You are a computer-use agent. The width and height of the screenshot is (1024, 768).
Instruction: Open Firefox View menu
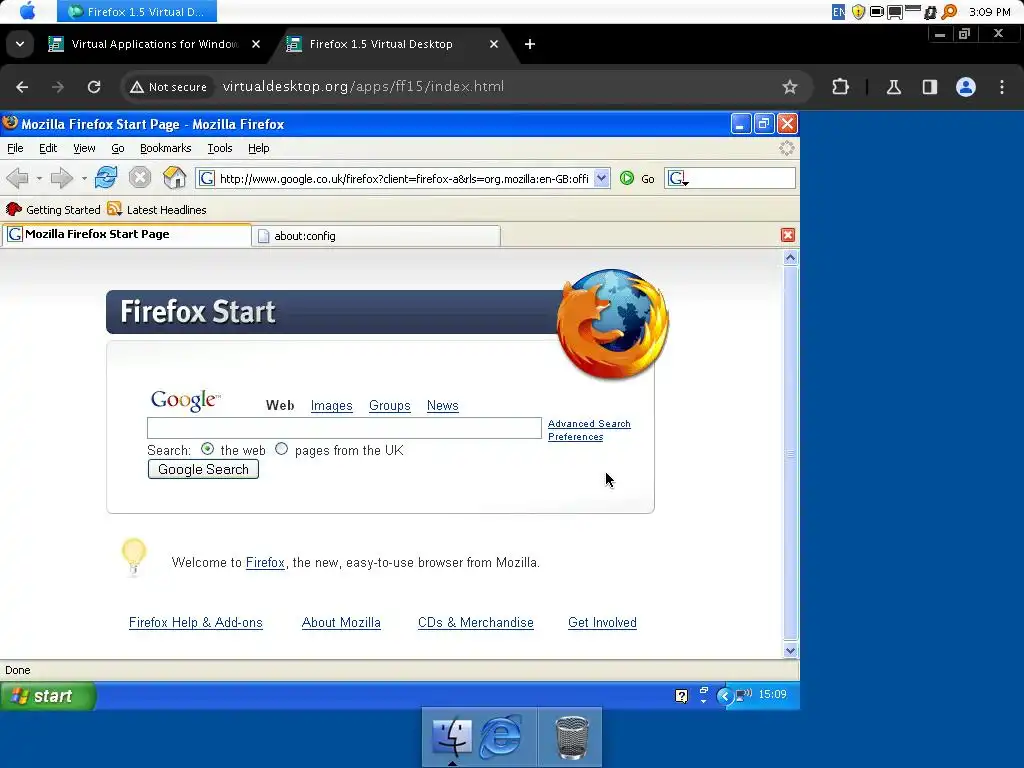click(x=84, y=148)
